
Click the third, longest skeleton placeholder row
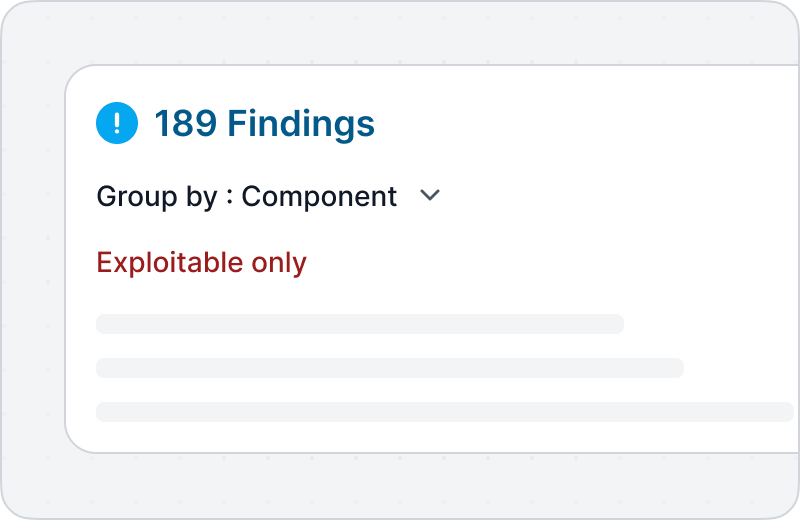(445, 412)
